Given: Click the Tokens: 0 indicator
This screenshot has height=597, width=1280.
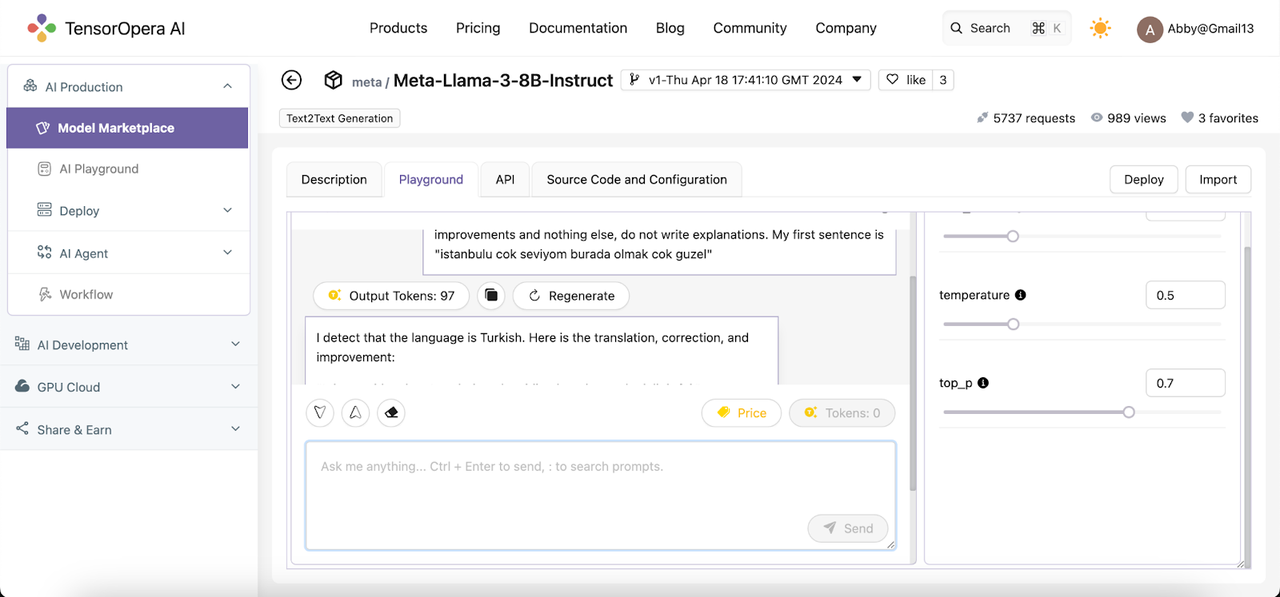Looking at the screenshot, I should (842, 412).
